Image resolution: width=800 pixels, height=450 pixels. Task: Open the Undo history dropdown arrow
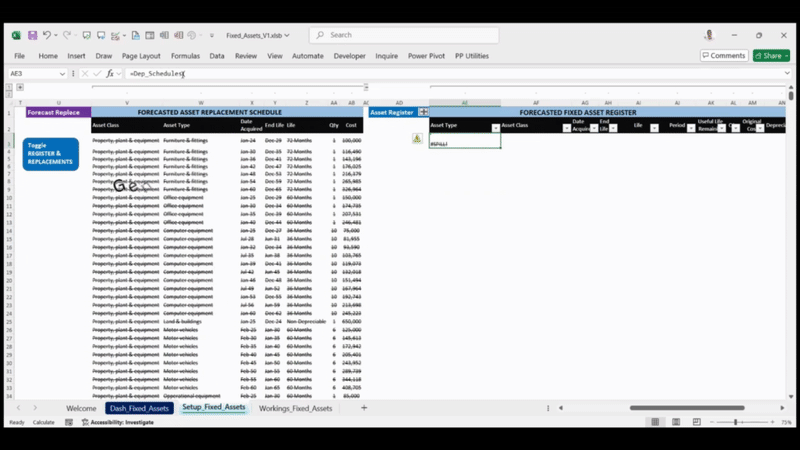[56, 35]
